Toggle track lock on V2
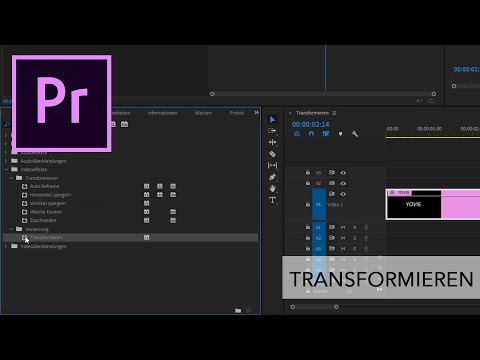The height and width of the screenshot is (360, 480). (x=308, y=183)
